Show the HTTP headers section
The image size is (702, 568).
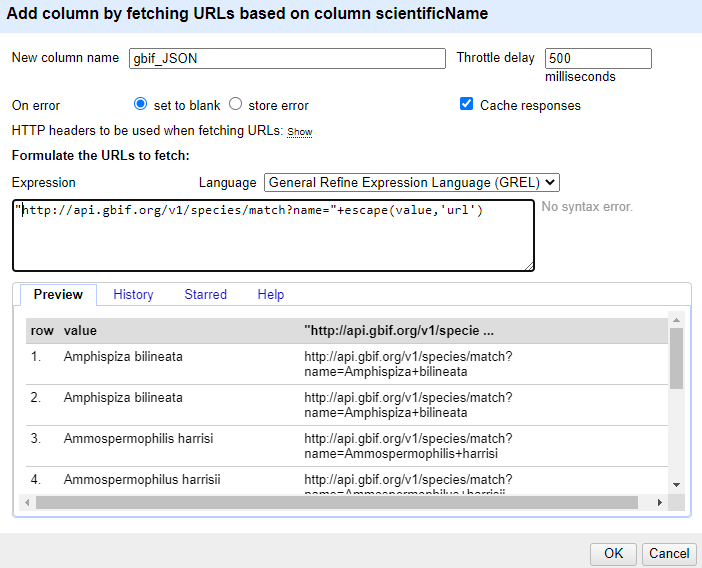[300, 132]
